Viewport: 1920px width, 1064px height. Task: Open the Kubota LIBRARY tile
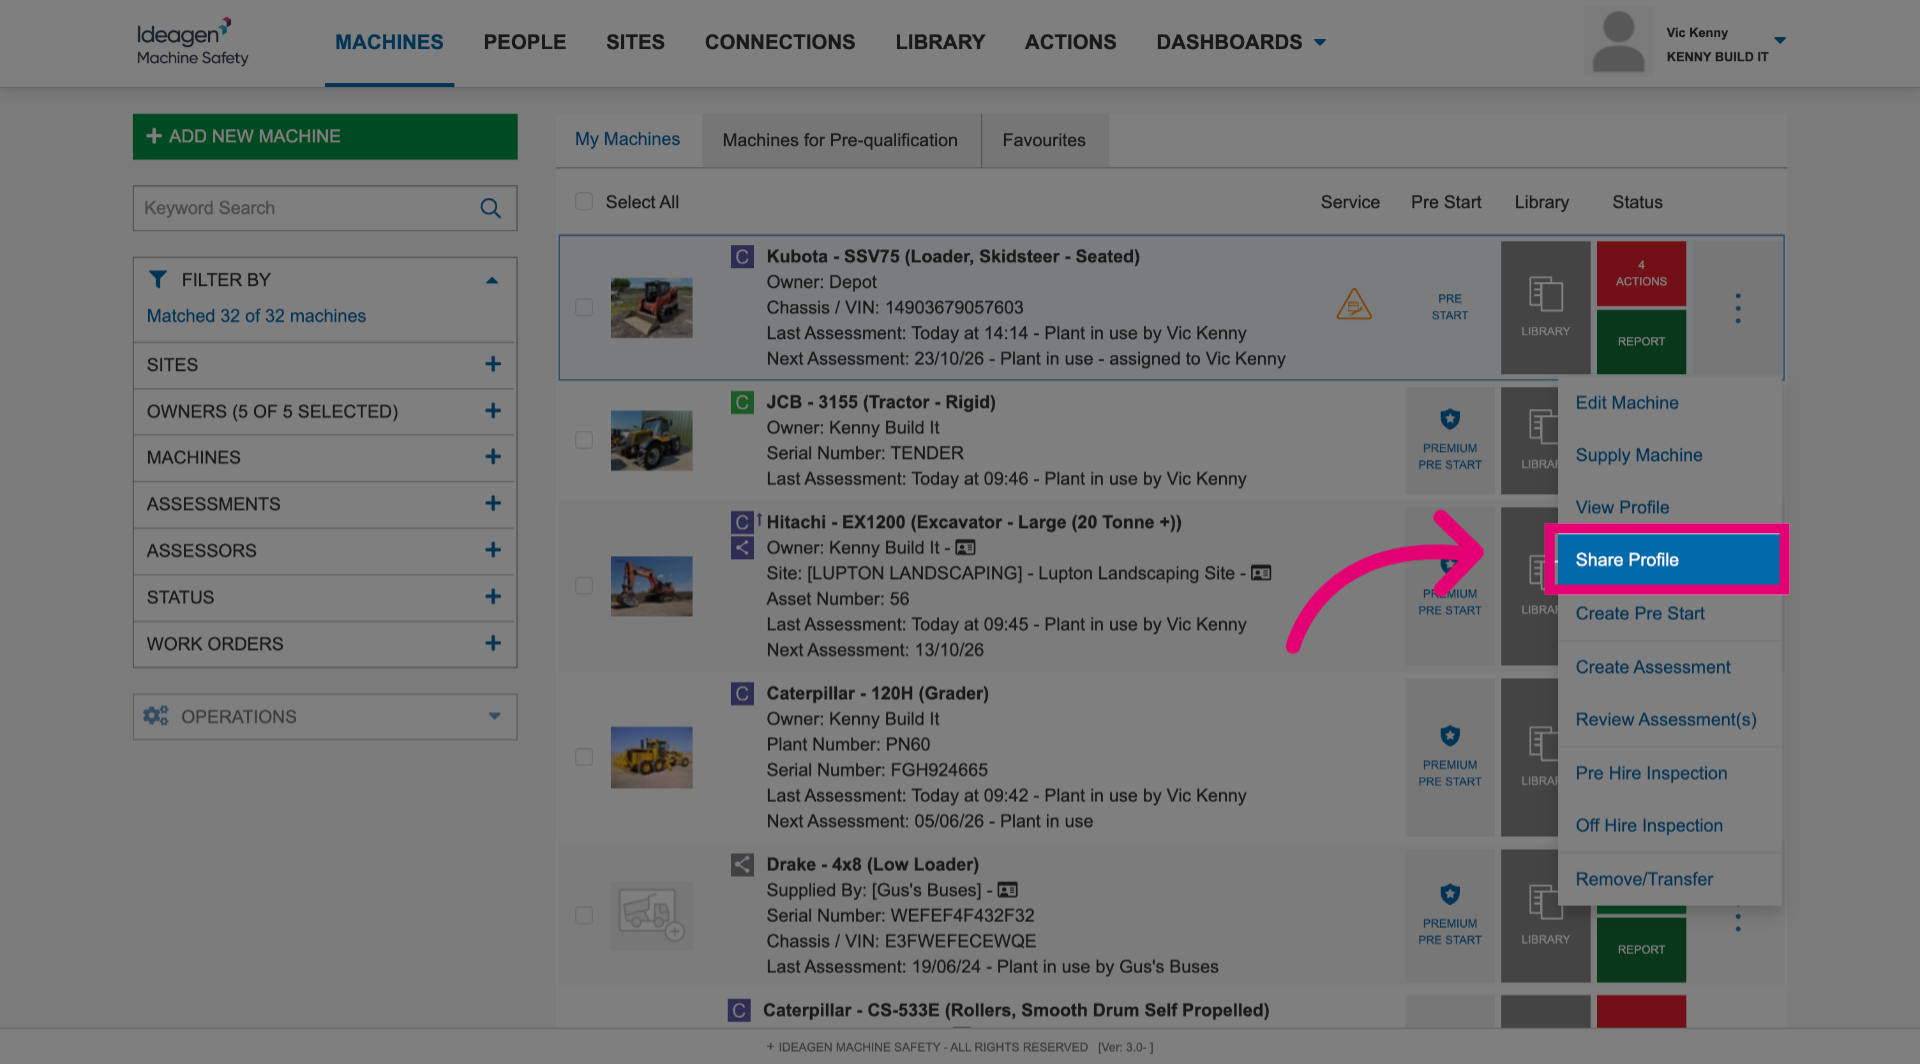[x=1545, y=307]
